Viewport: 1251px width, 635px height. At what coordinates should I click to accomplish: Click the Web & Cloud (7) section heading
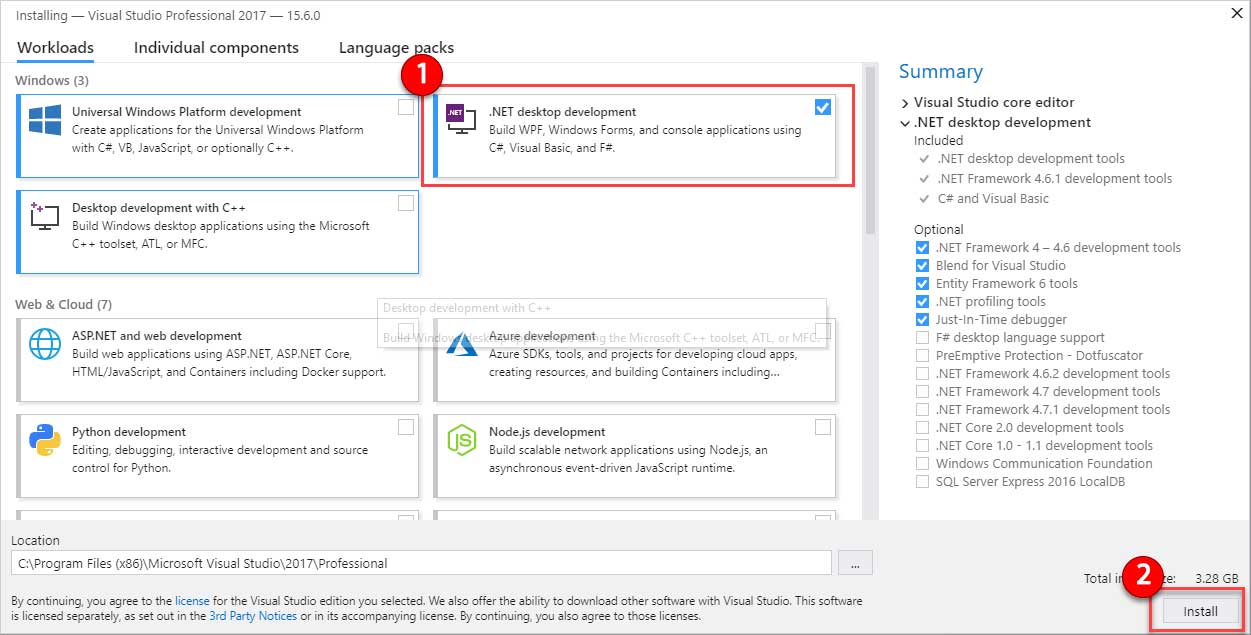(63, 304)
